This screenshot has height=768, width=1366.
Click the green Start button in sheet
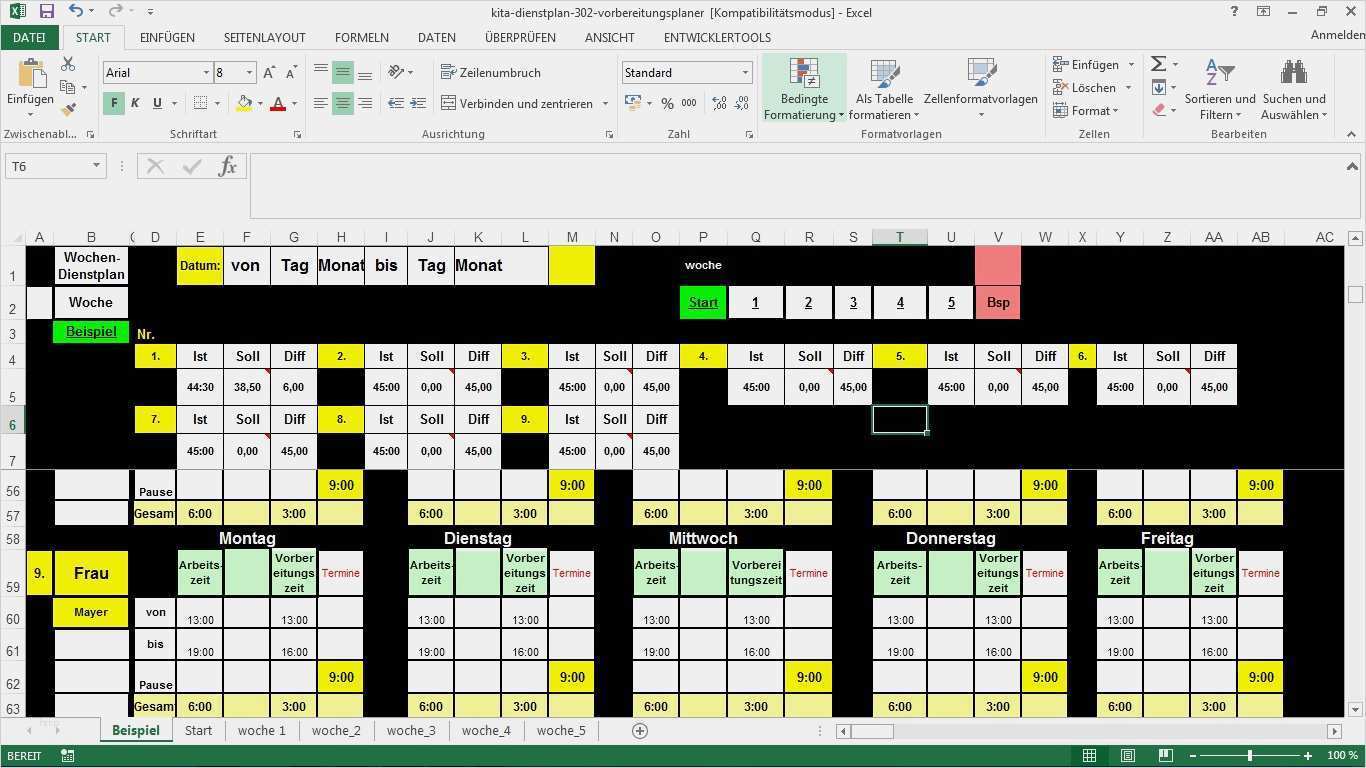pos(703,302)
